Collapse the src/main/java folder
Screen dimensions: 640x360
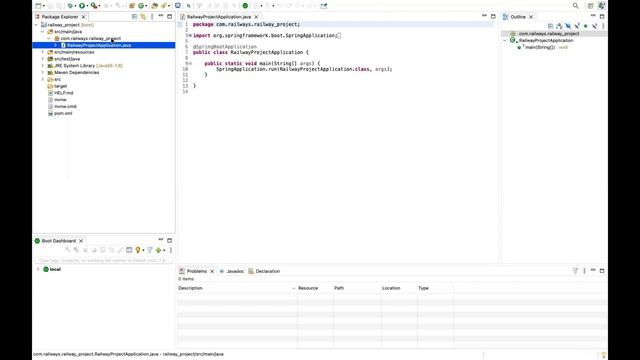point(42,31)
